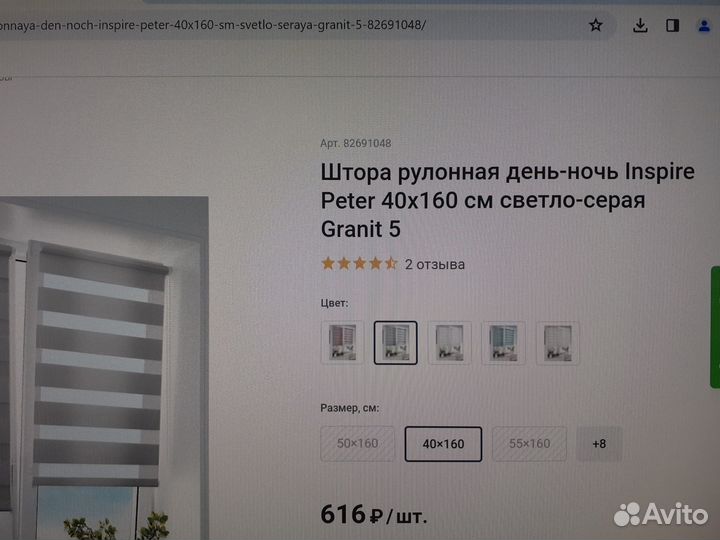
Task: Select size 40×160
Action: coord(443,444)
